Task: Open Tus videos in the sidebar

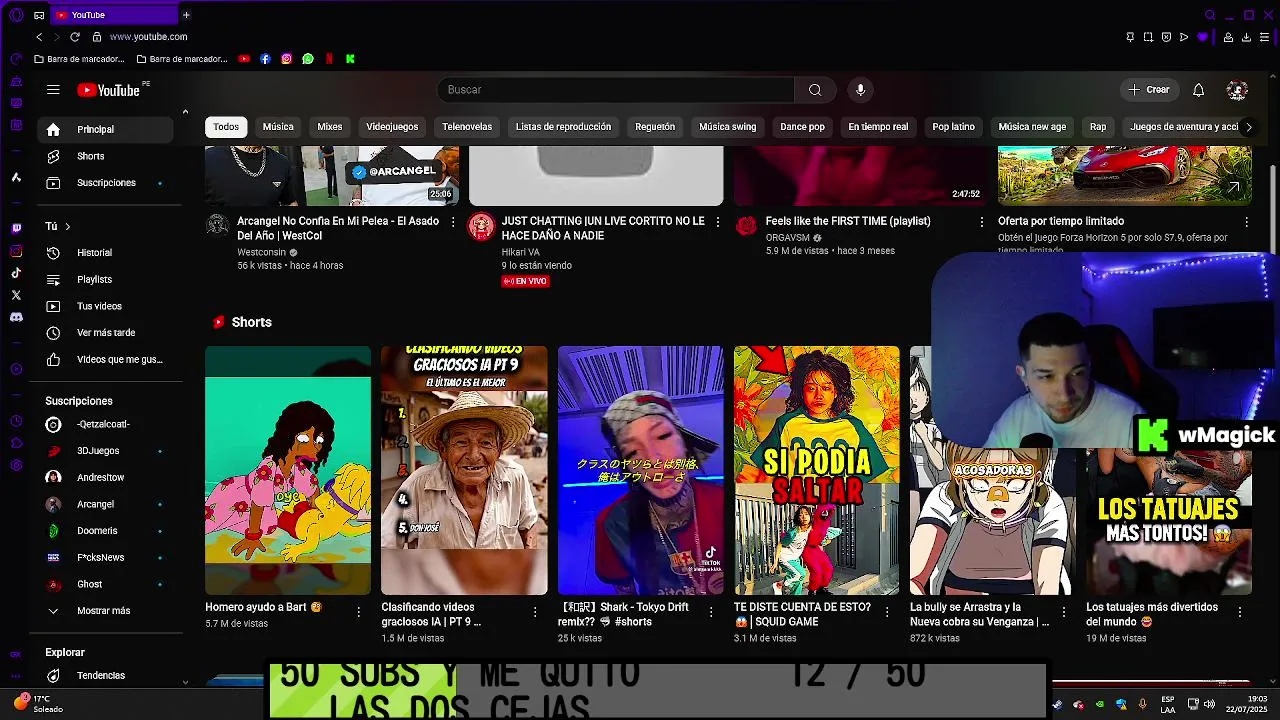Action: (105, 306)
